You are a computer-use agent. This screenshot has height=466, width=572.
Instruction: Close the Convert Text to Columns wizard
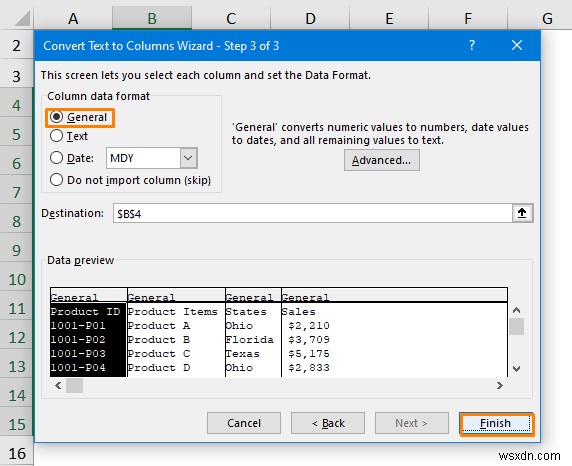517,46
